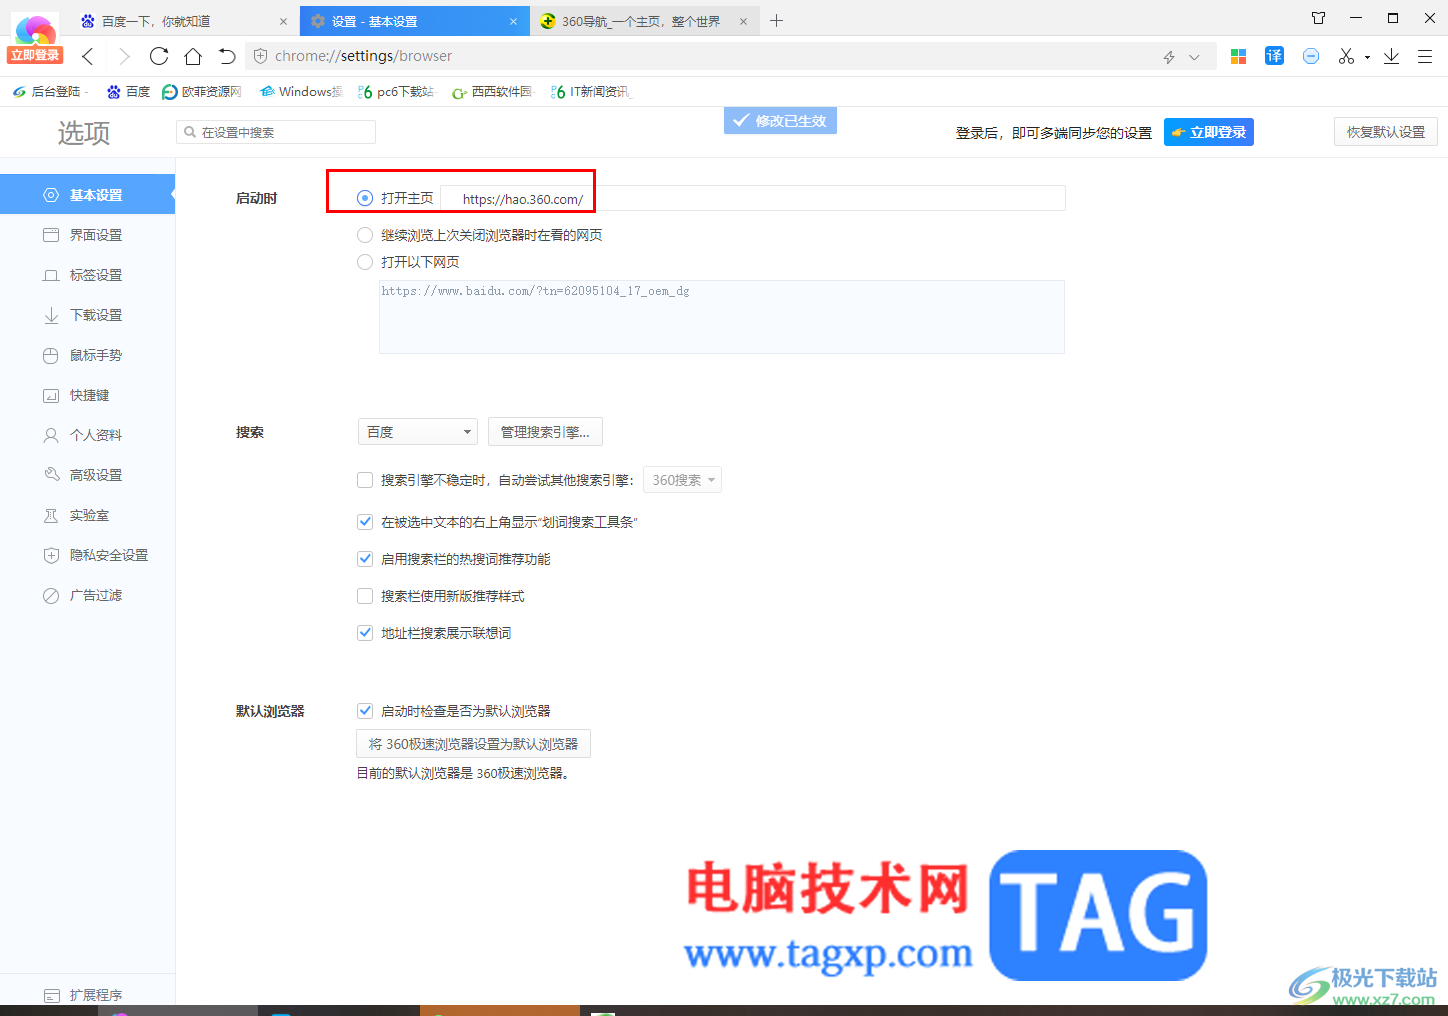The image size is (1448, 1016).
Task: Click the shield icon in the address bar
Action: (261, 56)
